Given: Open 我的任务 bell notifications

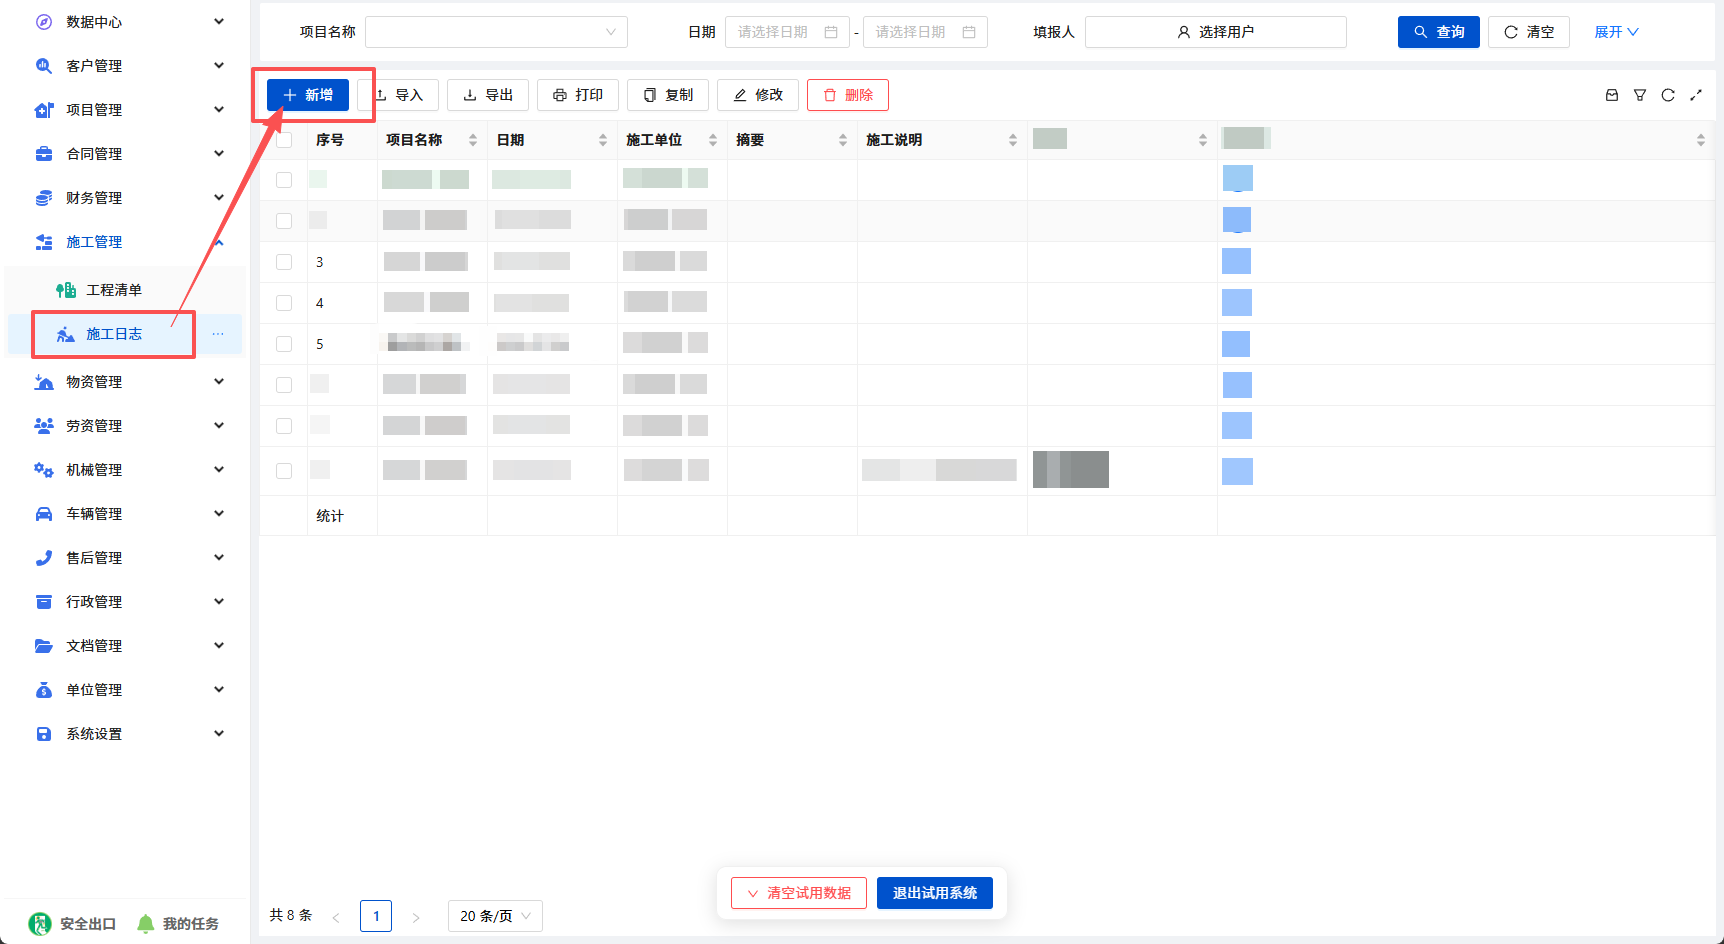Looking at the screenshot, I should click(146, 924).
